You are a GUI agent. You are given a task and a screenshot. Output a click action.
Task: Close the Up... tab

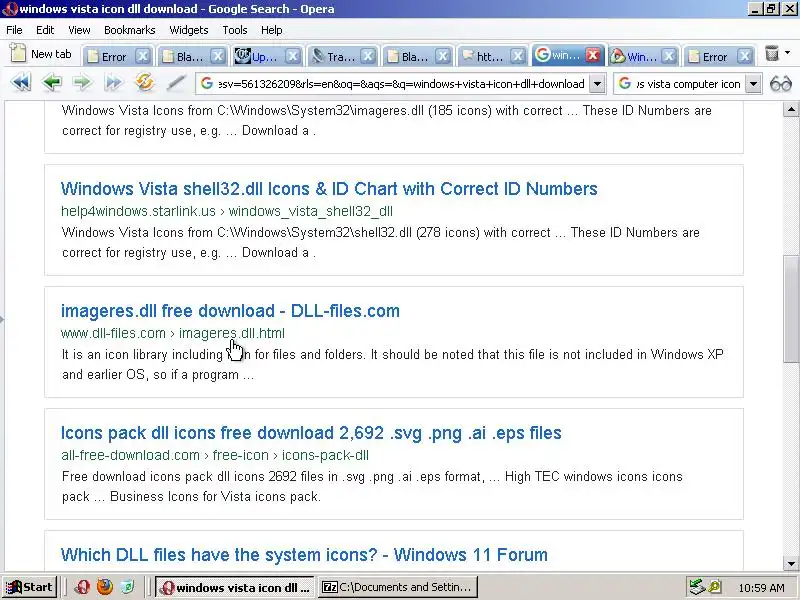(x=293, y=56)
